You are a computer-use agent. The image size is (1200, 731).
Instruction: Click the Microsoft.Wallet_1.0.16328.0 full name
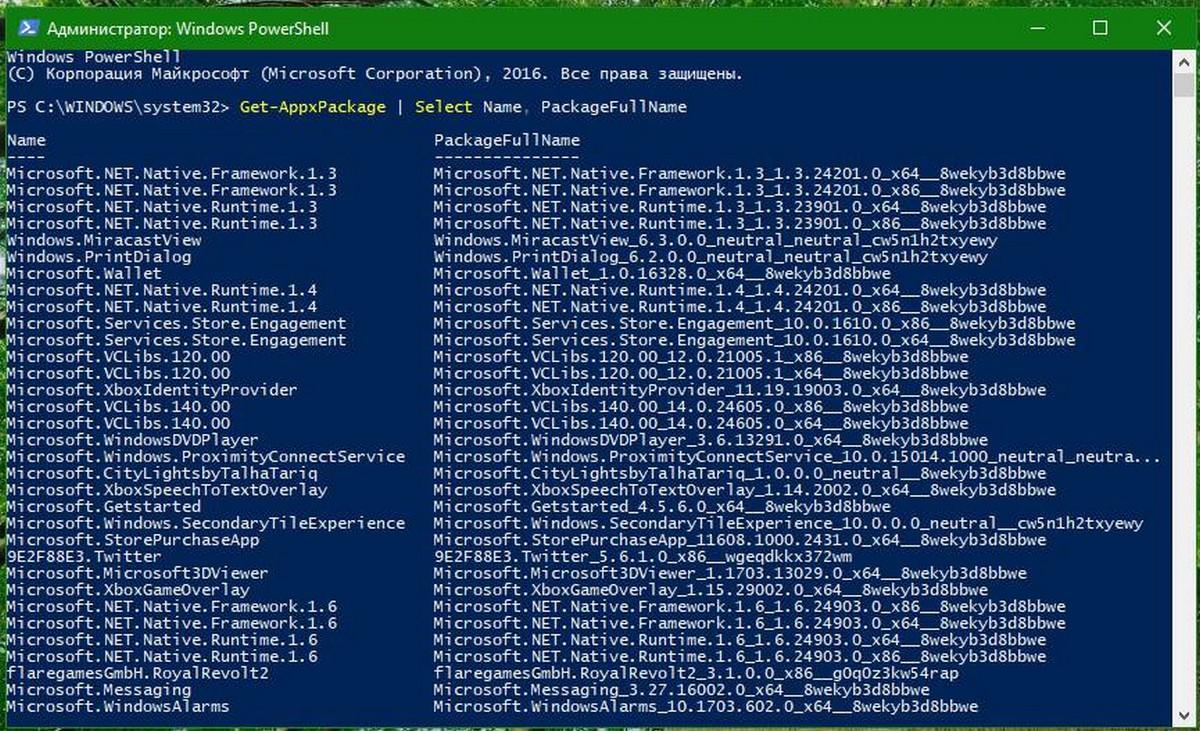point(662,273)
